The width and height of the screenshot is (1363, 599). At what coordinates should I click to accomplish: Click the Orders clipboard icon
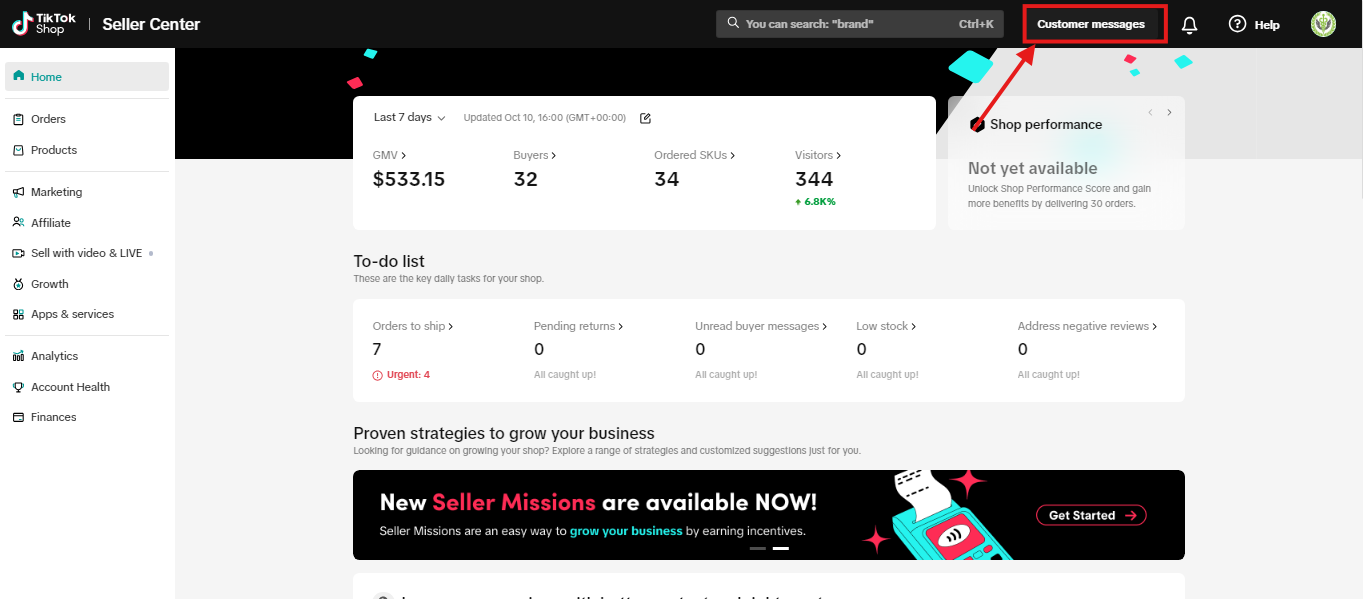[18, 119]
